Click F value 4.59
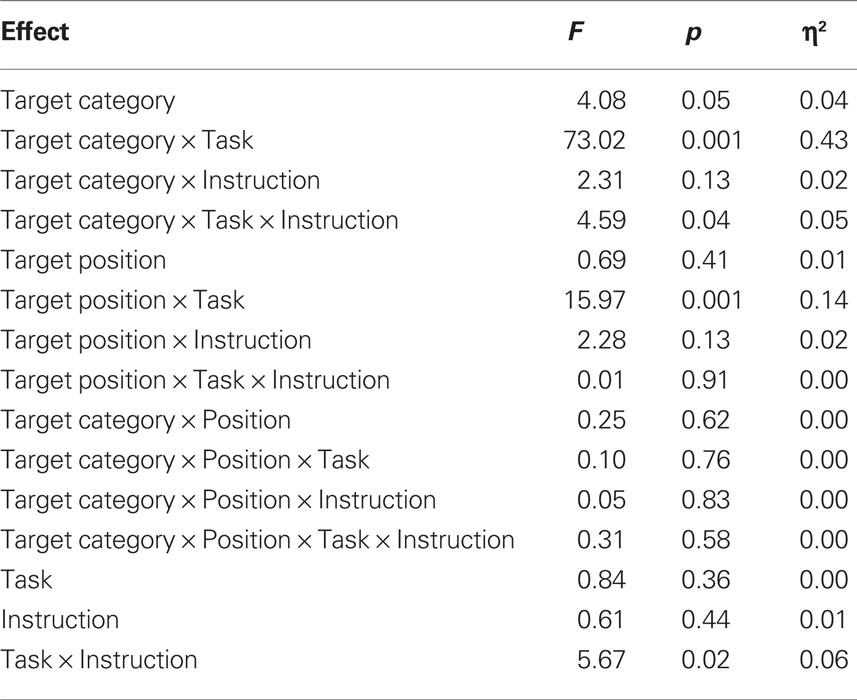857x700 pixels. pyautogui.click(x=601, y=220)
